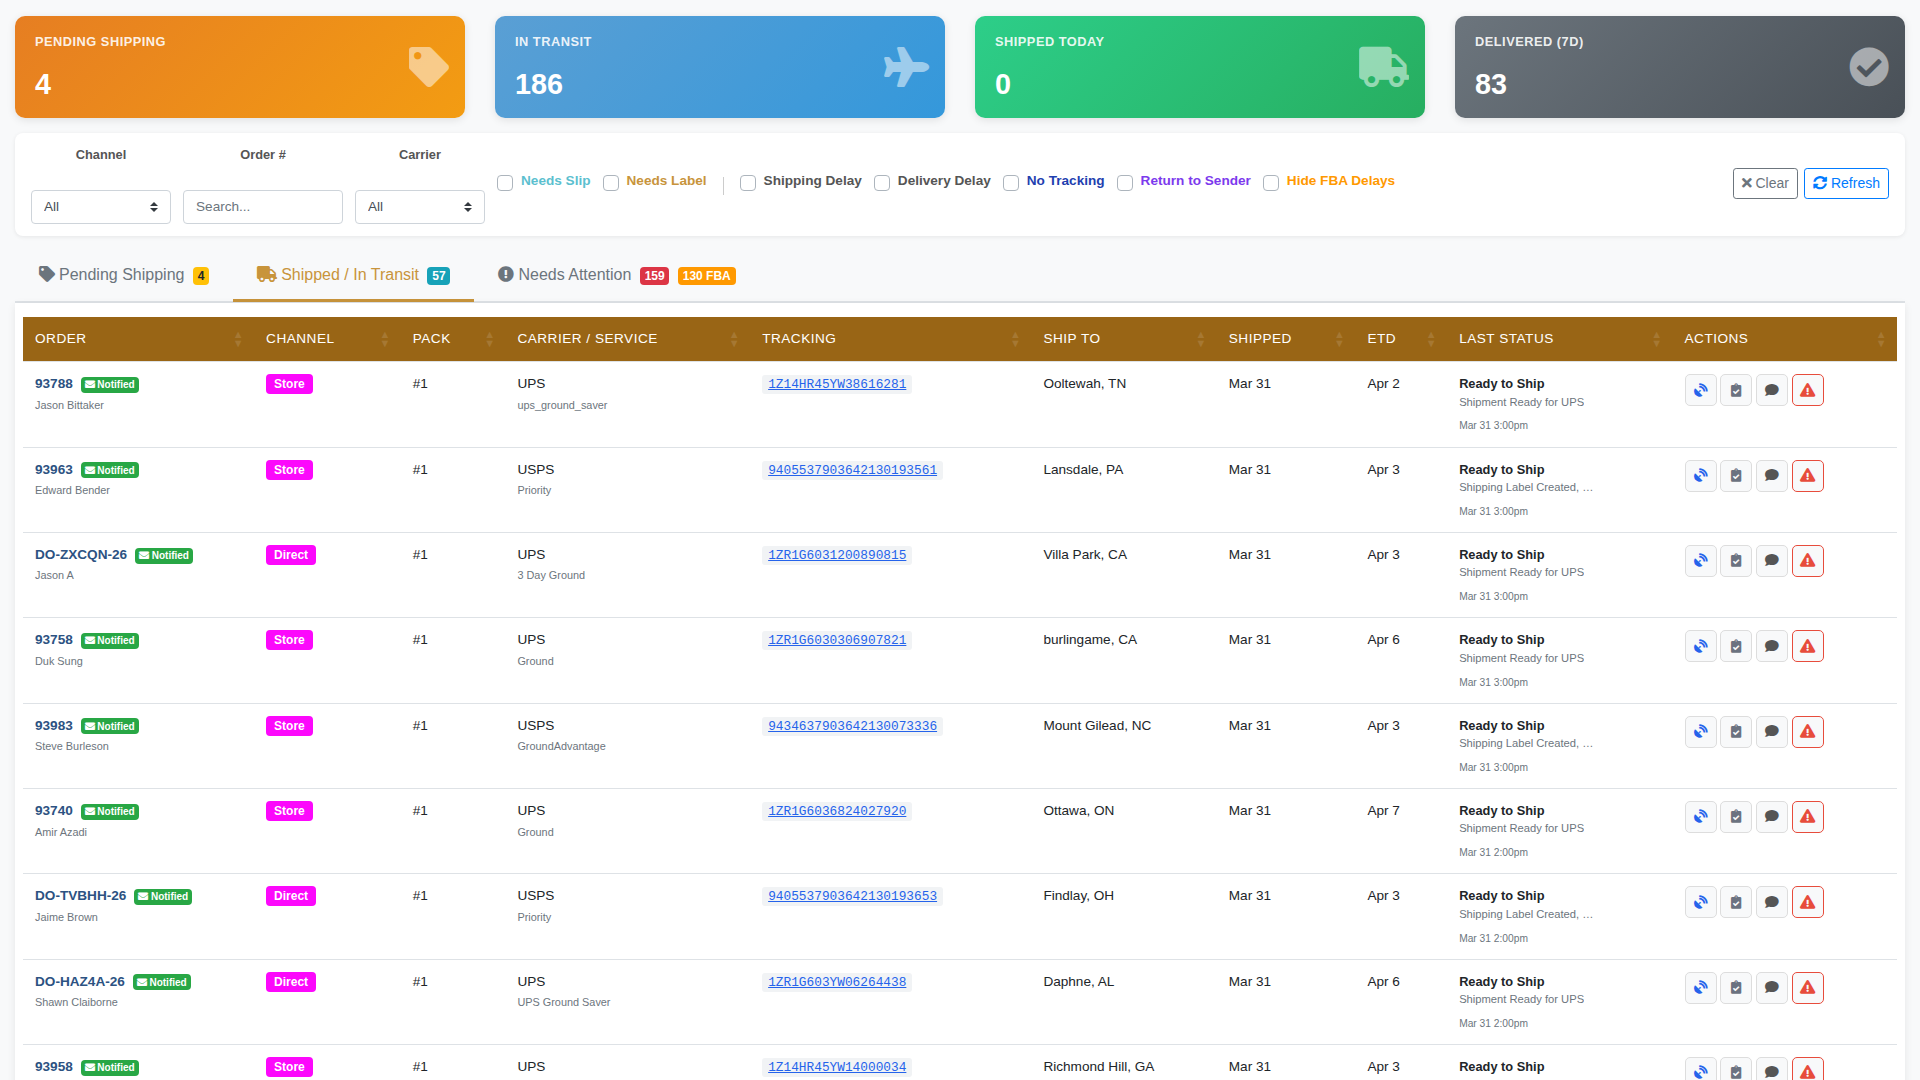The image size is (1920, 1080).
Task: Click the tracking satellite icon for order 93788
Action: tap(1700, 389)
